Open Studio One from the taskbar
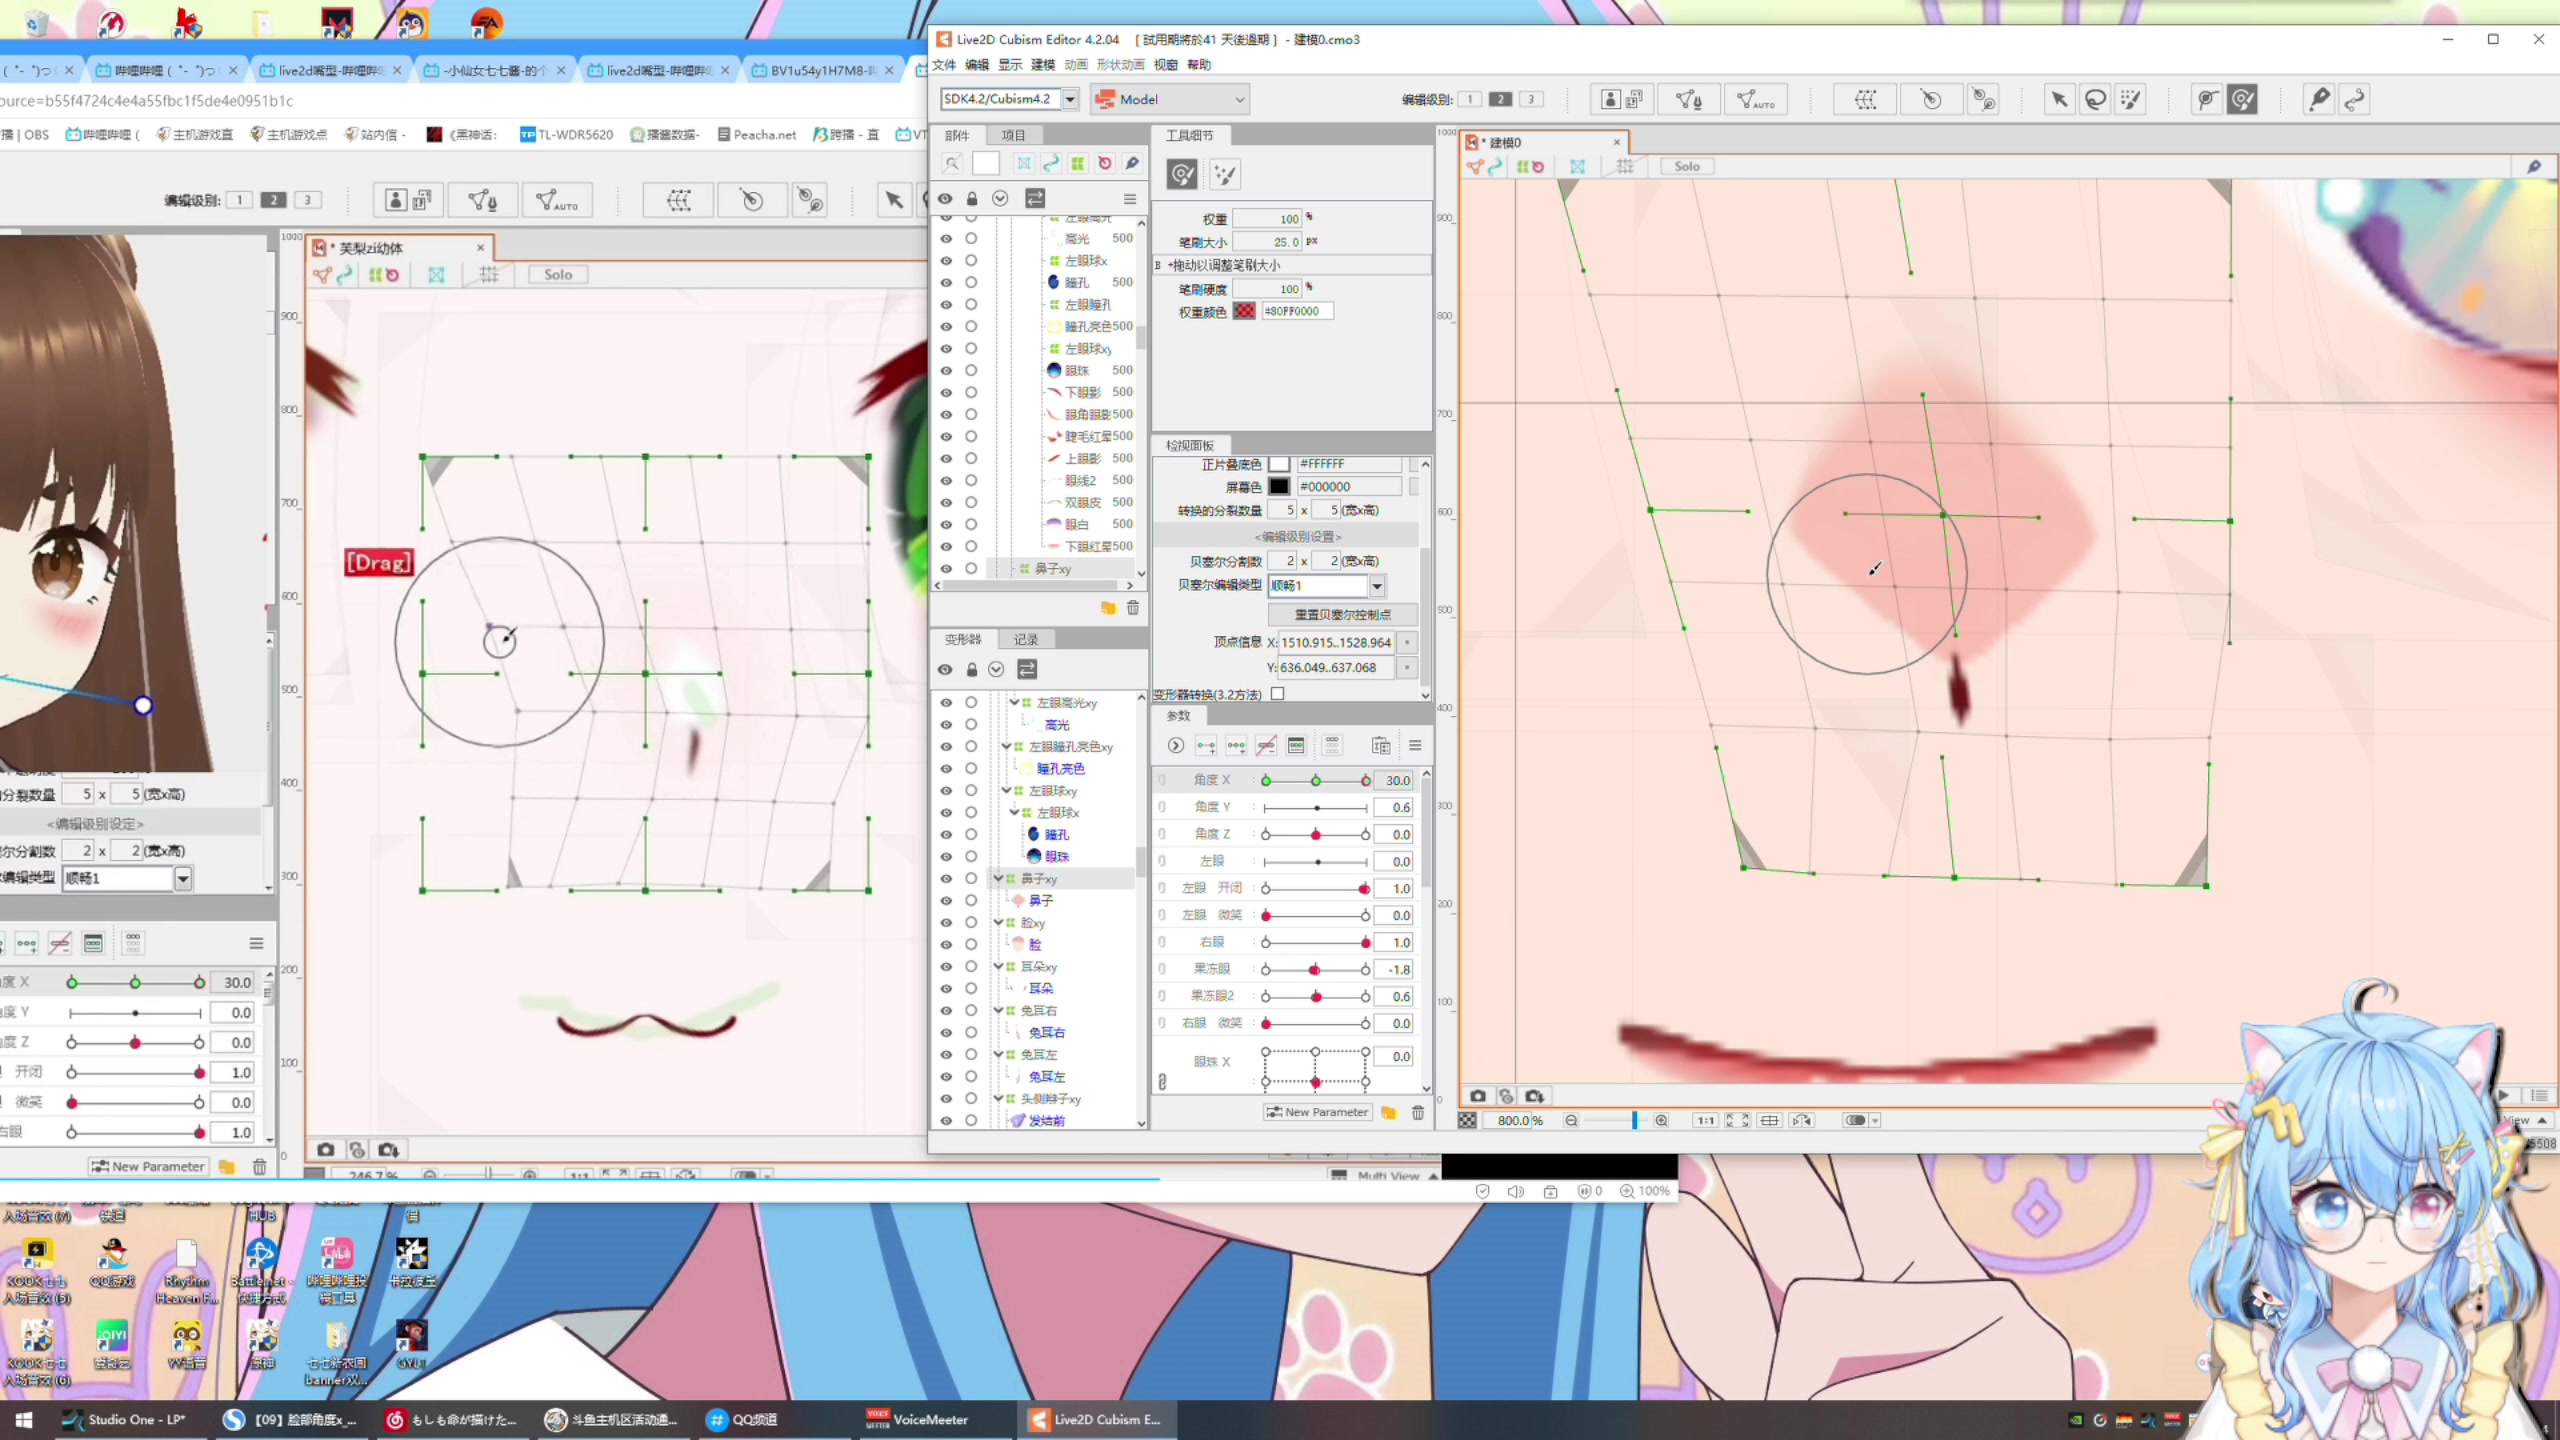2560x1440 pixels. [x=125, y=1419]
